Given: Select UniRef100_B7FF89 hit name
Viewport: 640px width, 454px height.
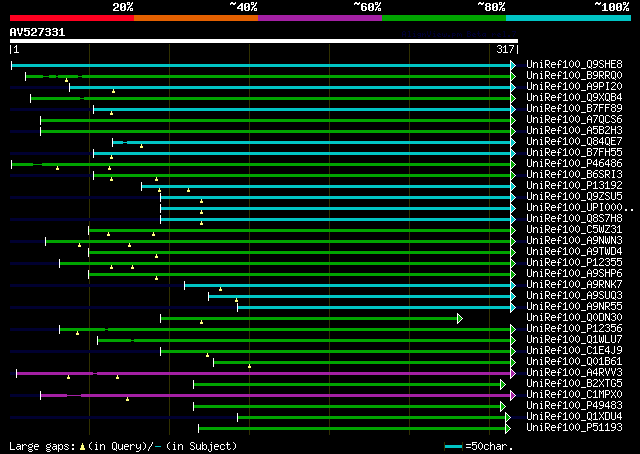Looking at the screenshot, I should click(x=574, y=109).
